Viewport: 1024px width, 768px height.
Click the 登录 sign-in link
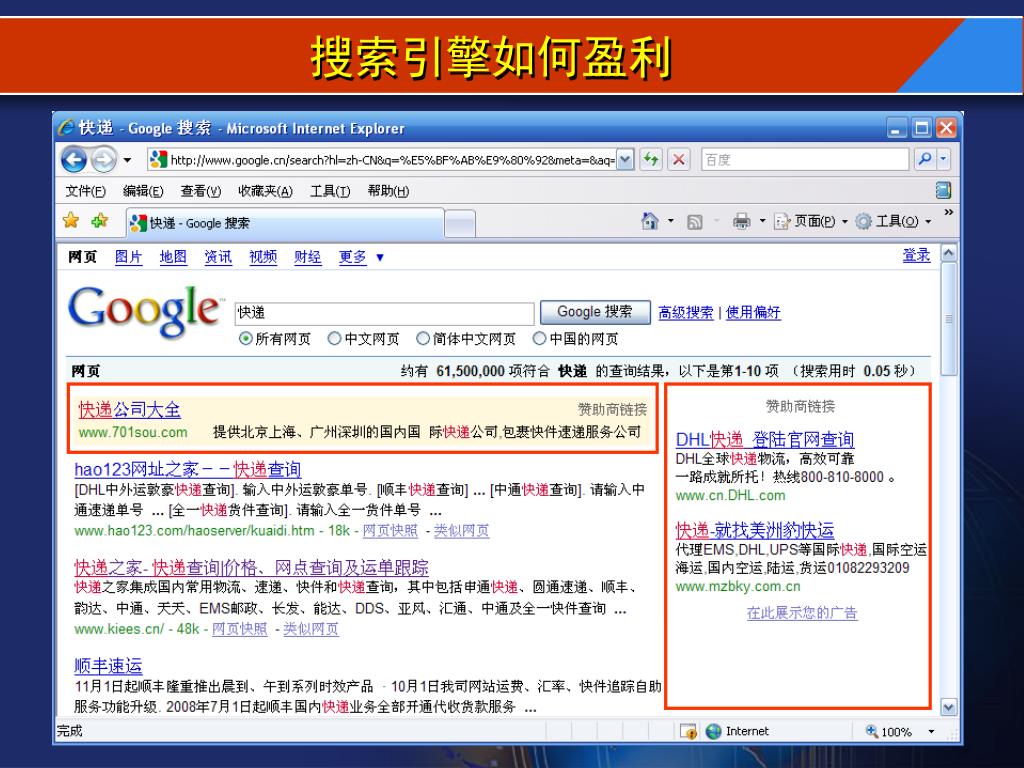pyautogui.click(x=916, y=255)
